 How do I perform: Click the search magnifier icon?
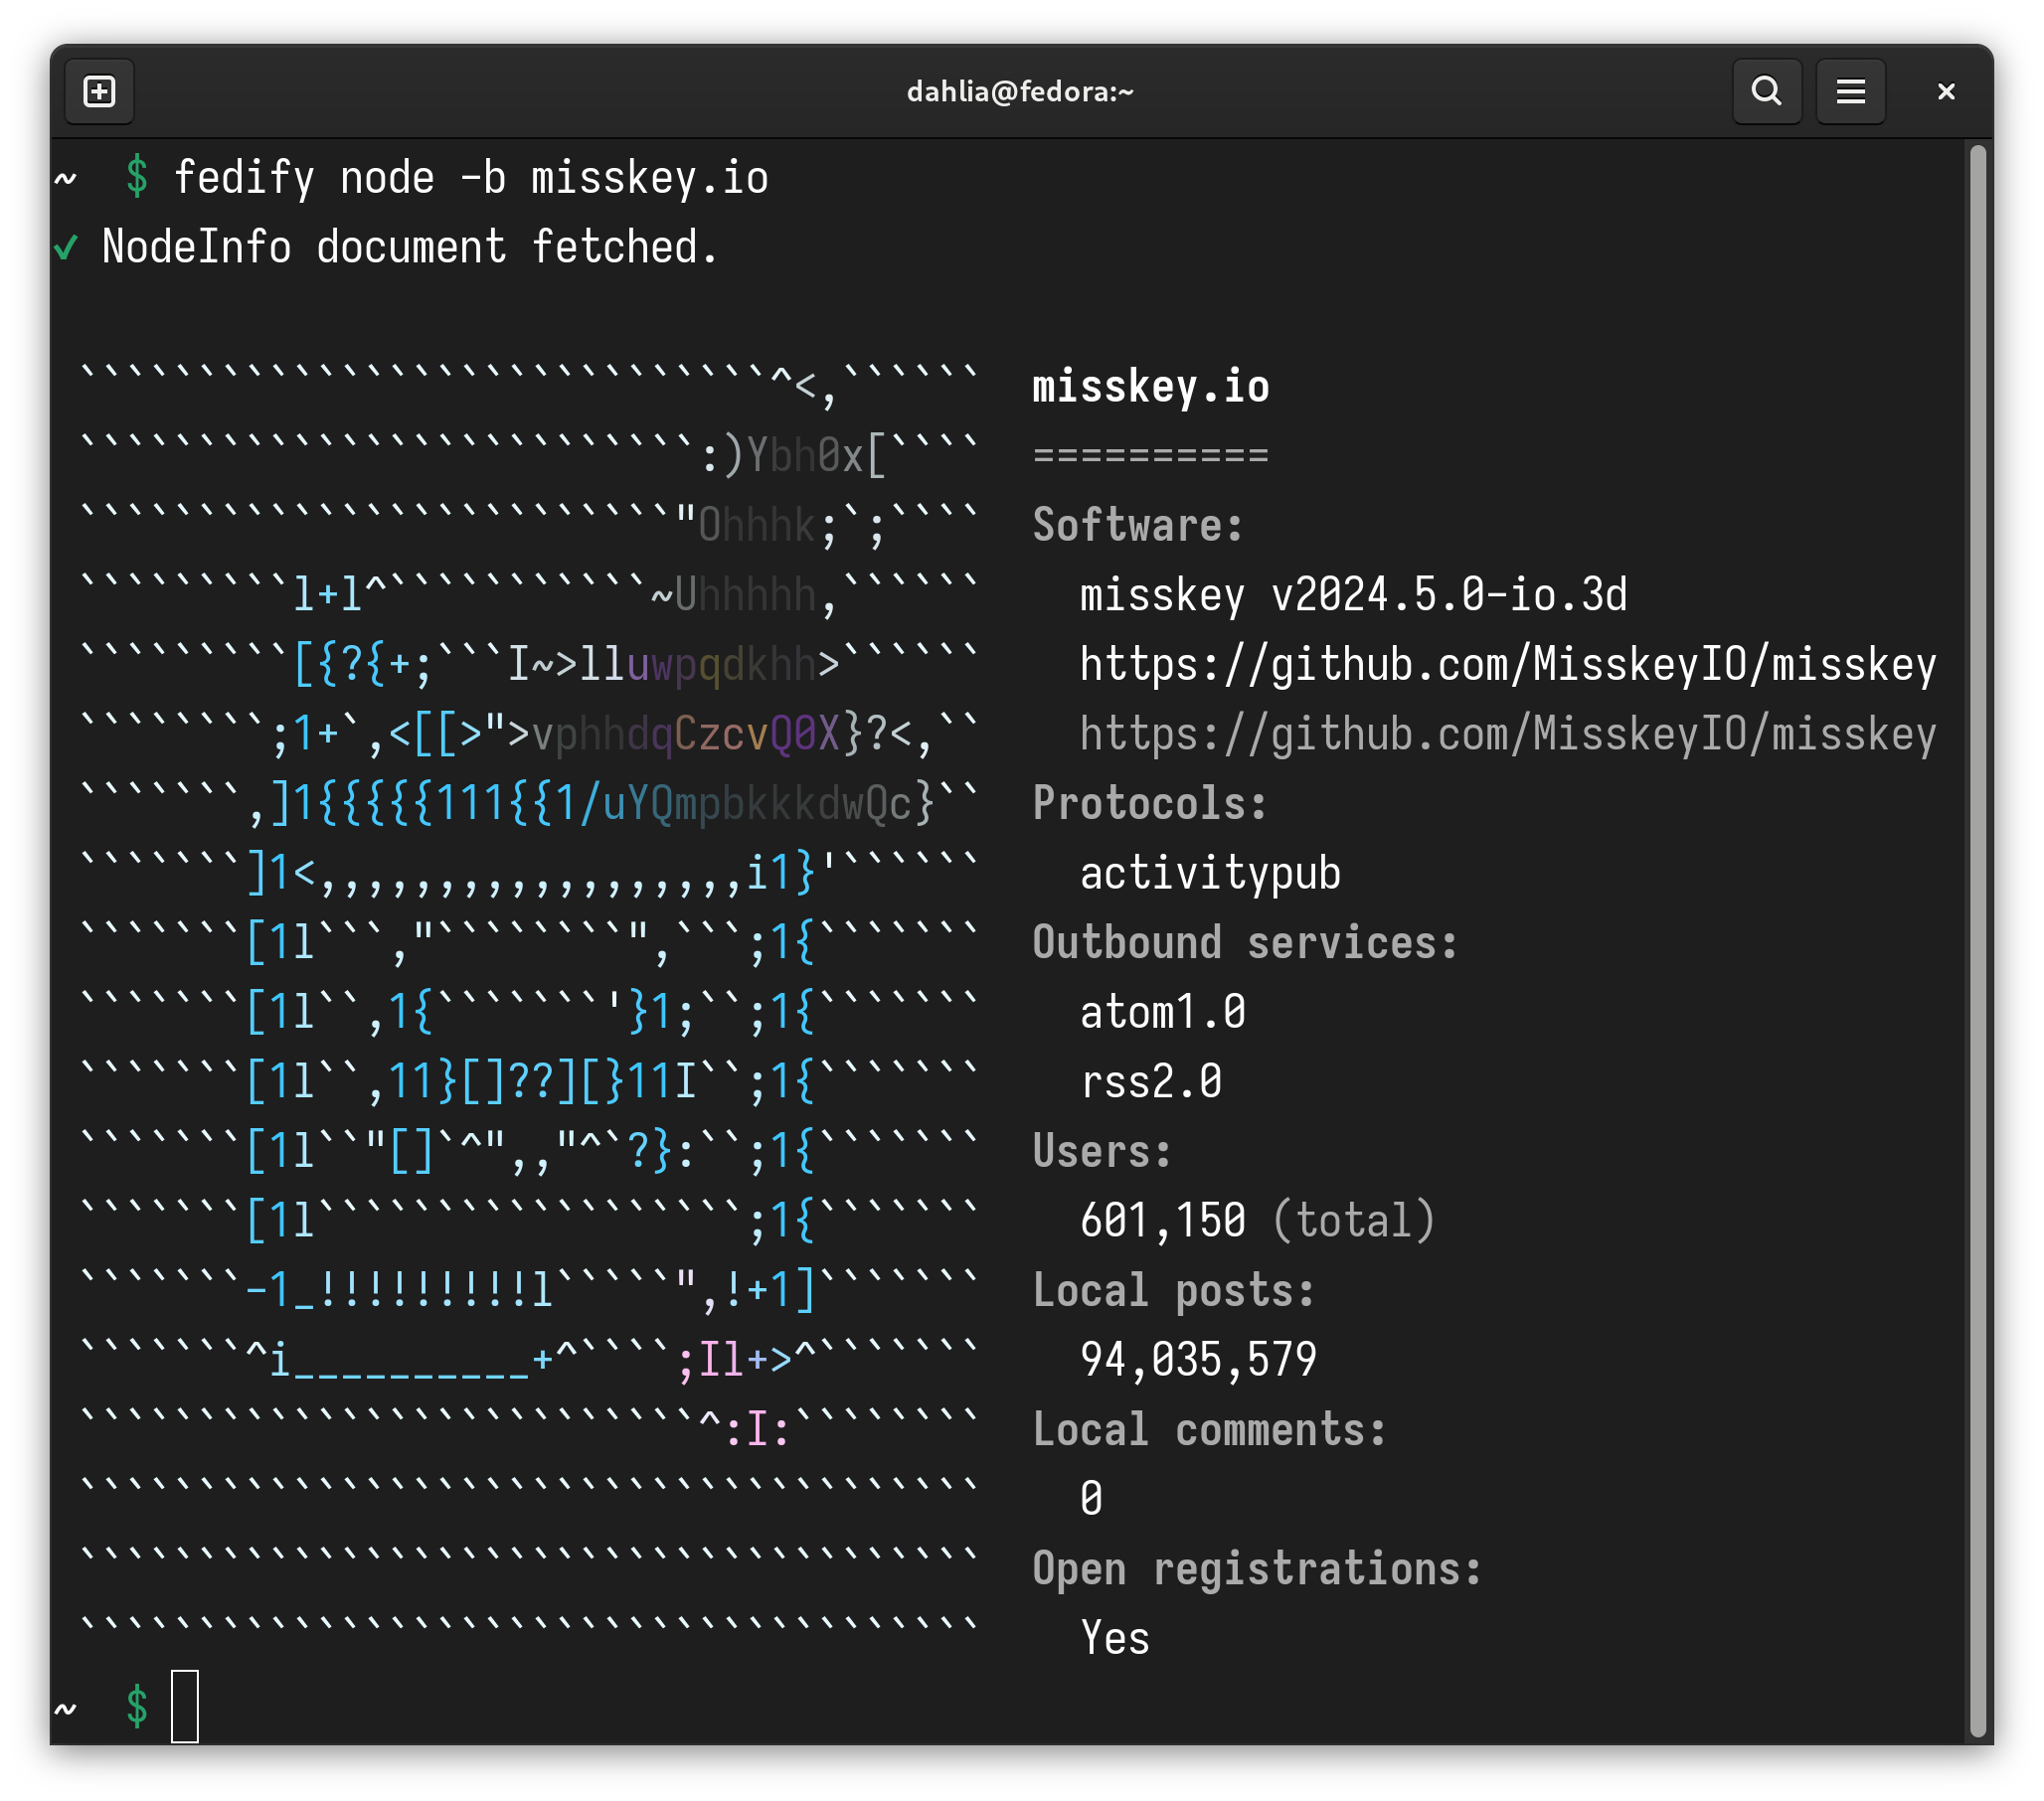(1766, 92)
